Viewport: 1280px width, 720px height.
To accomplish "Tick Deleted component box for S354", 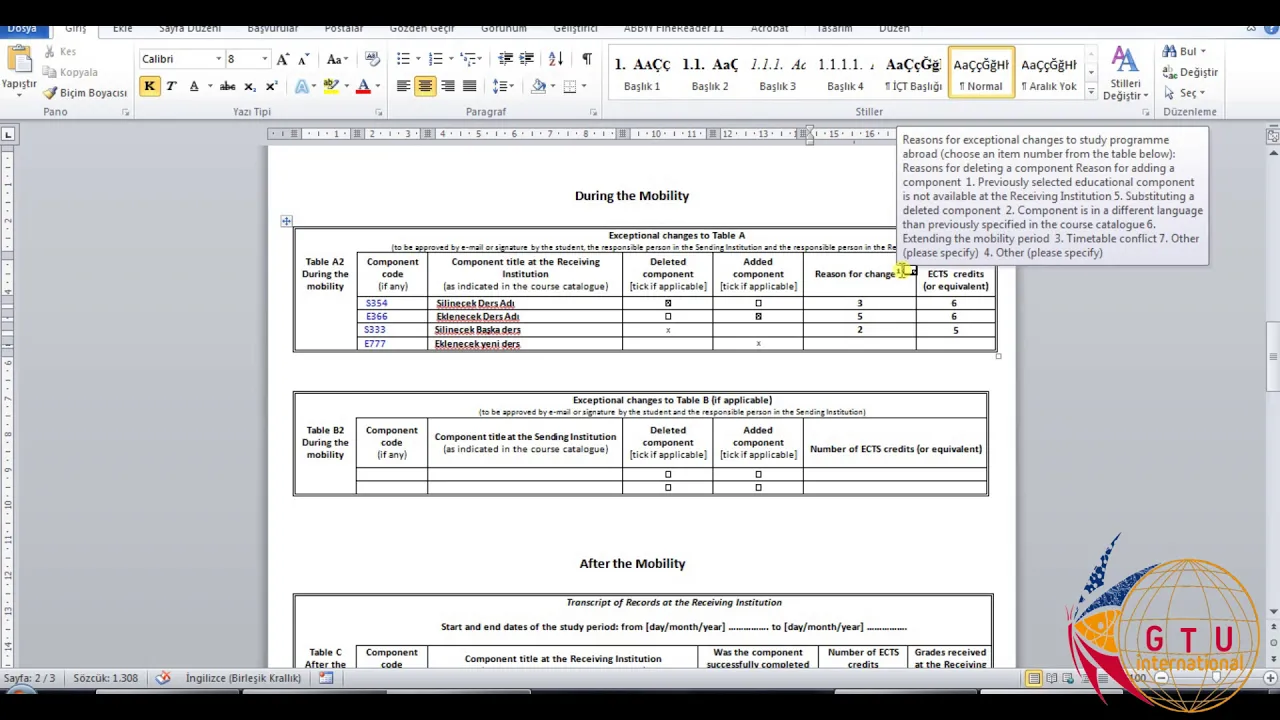I will tap(668, 303).
